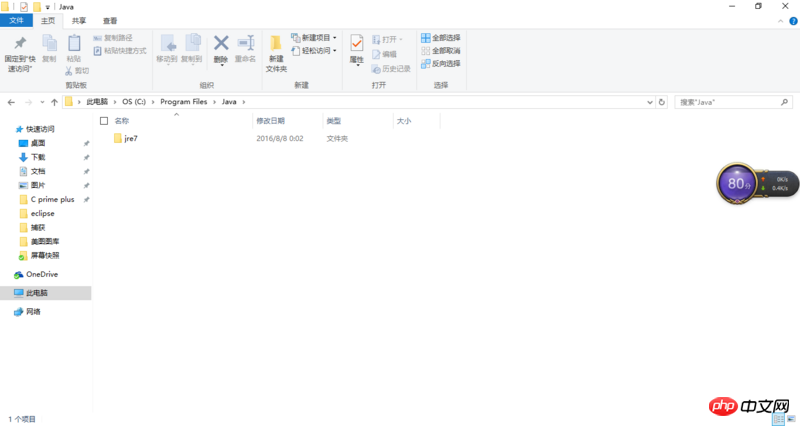Screen dimensions: 800x426
Task: Open the Help question mark icon
Action: pyautogui.click(x=793, y=21)
